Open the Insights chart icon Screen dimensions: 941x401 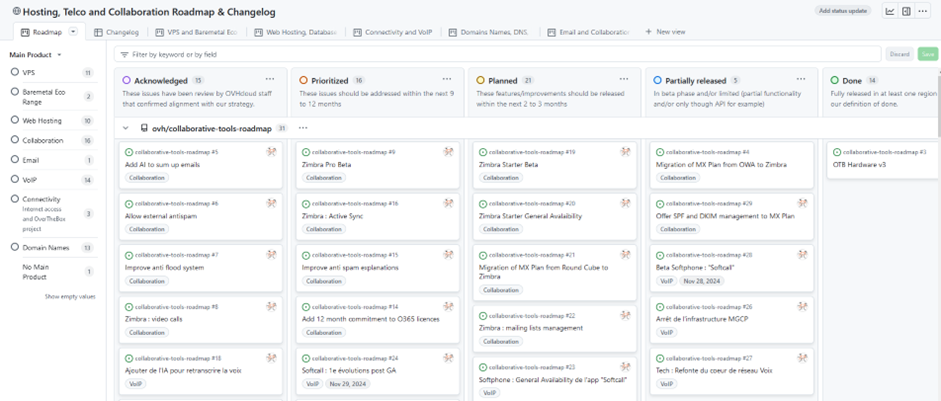pyautogui.click(x=890, y=11)
